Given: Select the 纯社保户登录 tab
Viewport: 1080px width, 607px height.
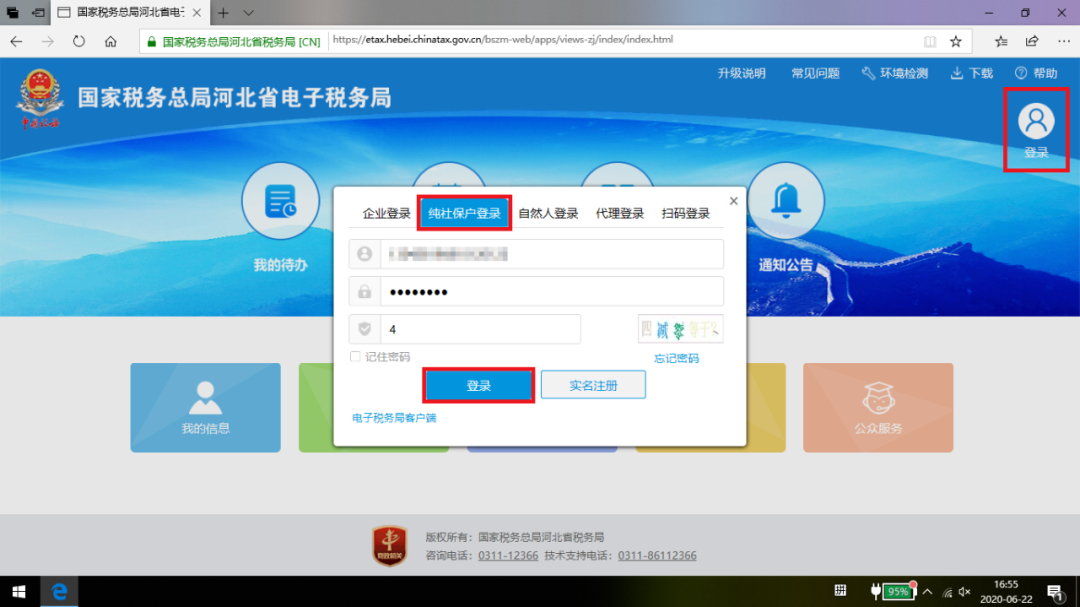Looking at the screenshot, I should tap(464, 213).
